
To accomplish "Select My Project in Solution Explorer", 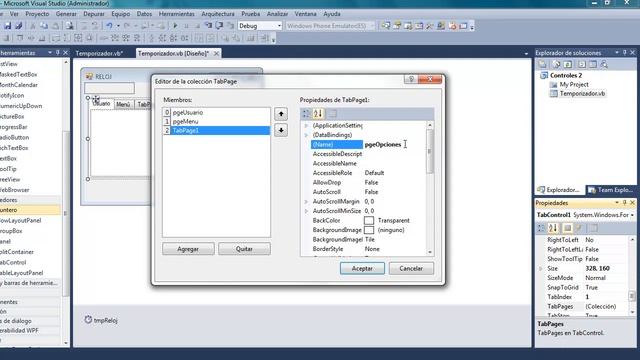I will coord(574,84).
